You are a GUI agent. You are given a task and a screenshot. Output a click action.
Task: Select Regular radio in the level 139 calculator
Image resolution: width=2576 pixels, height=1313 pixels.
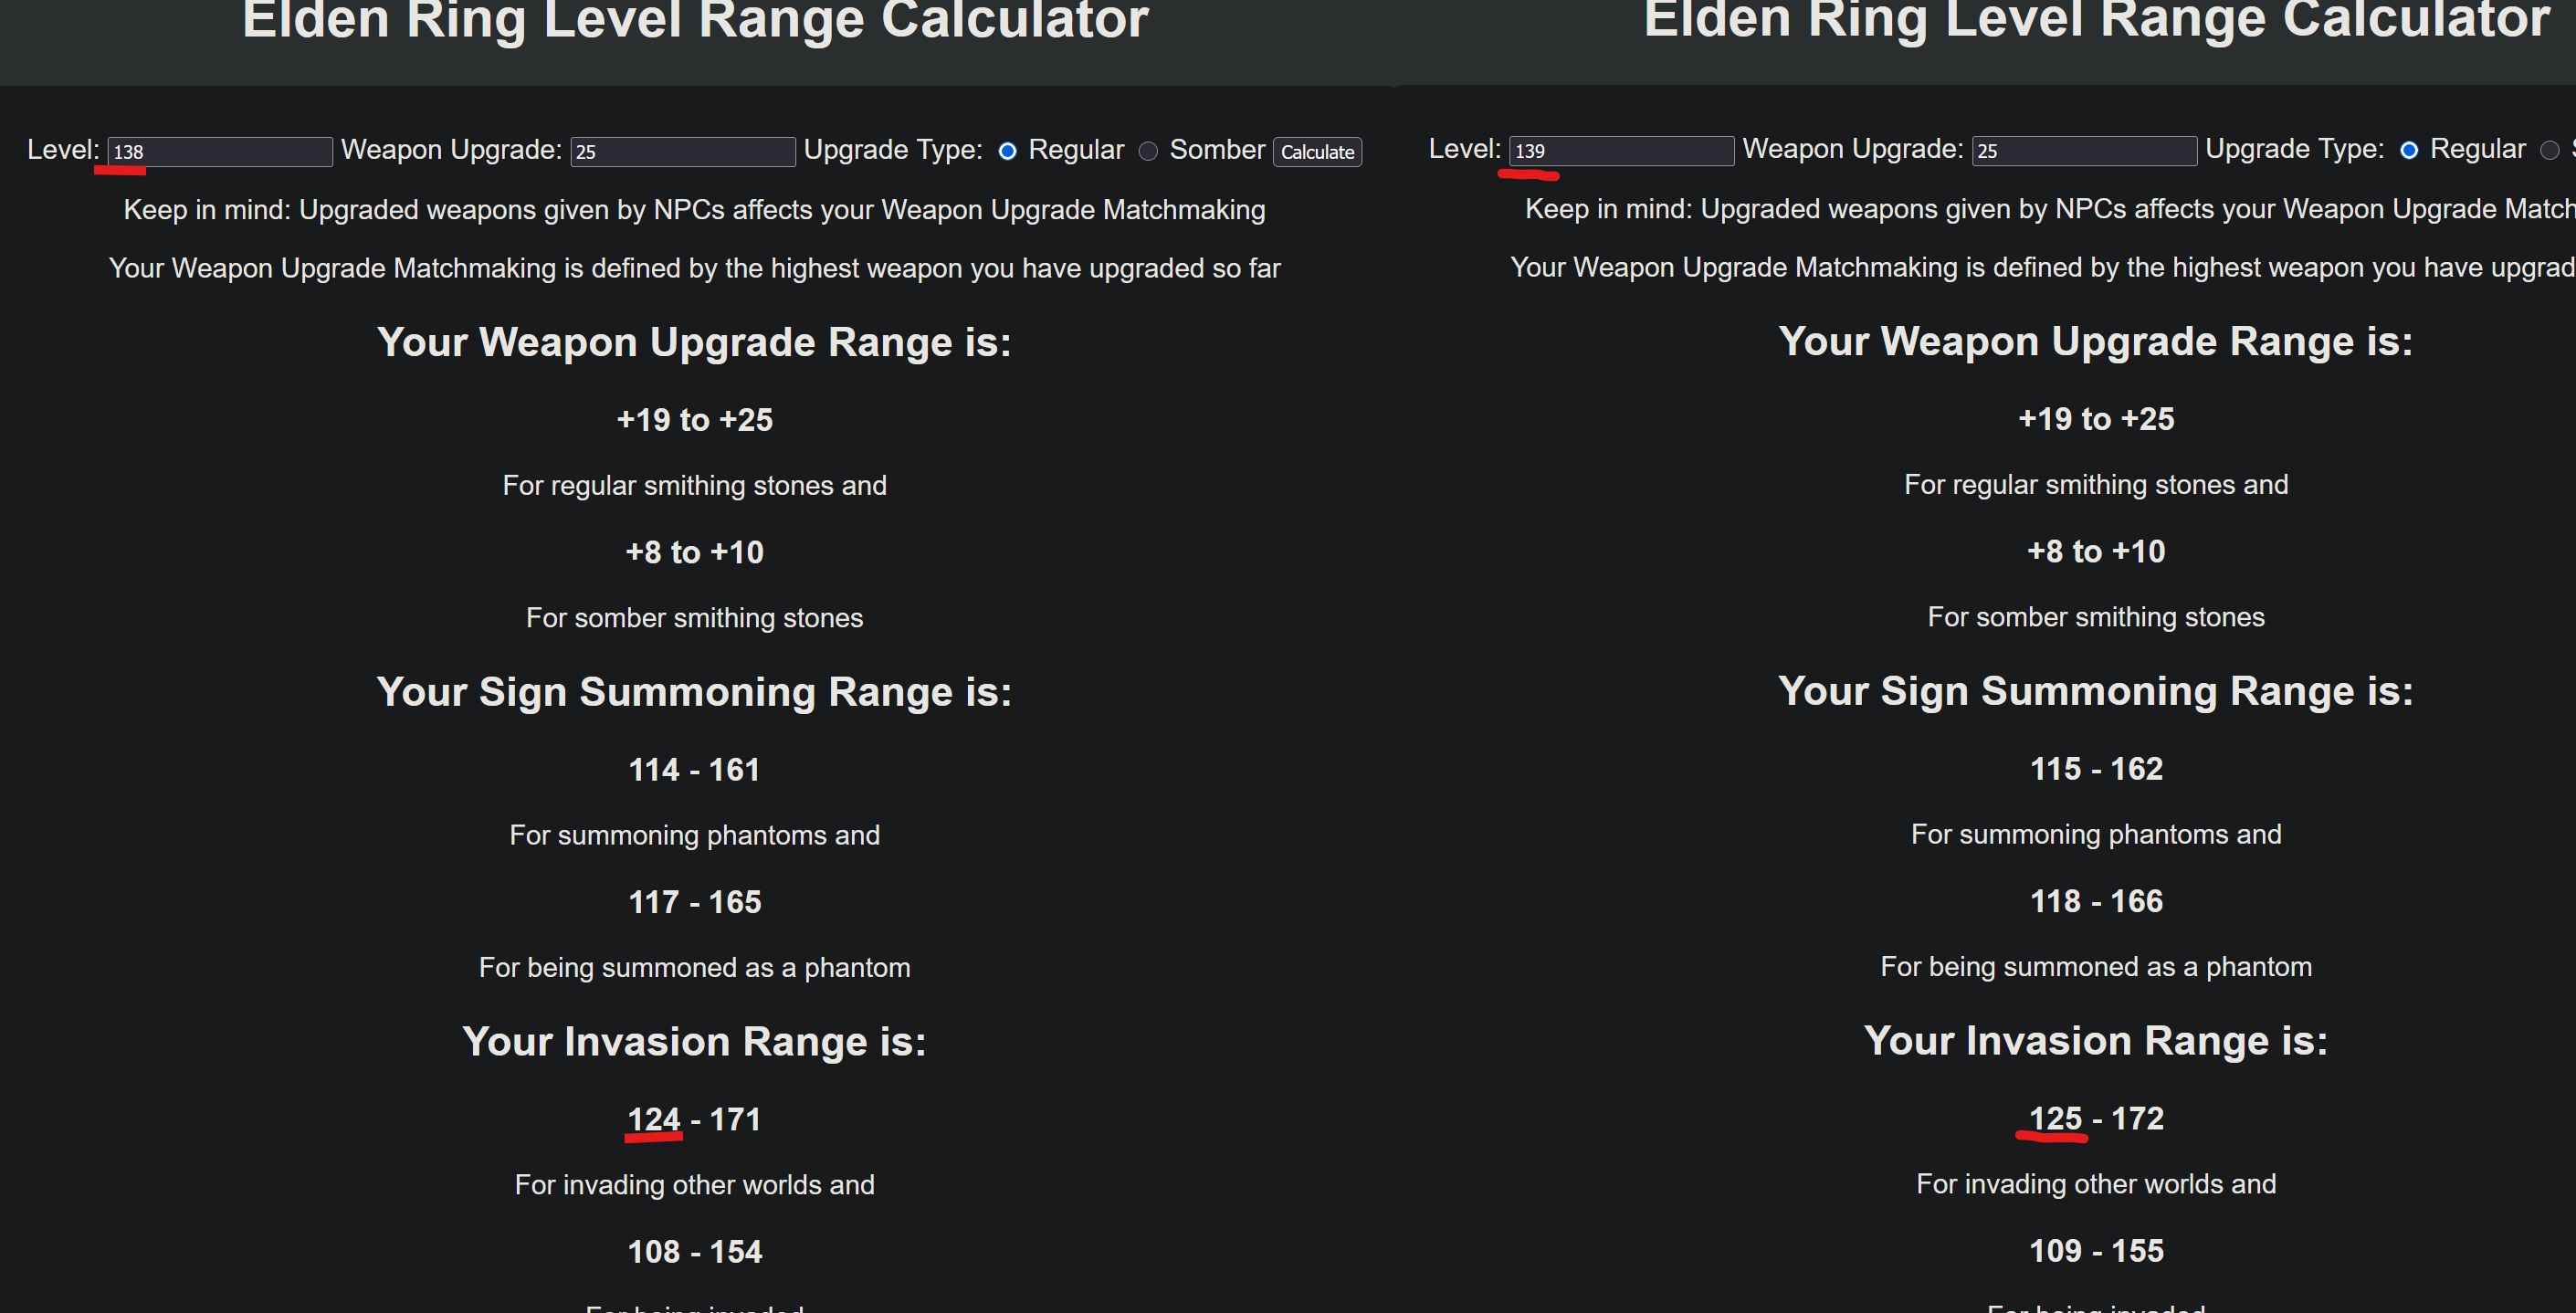click(x=2410, y=150)
